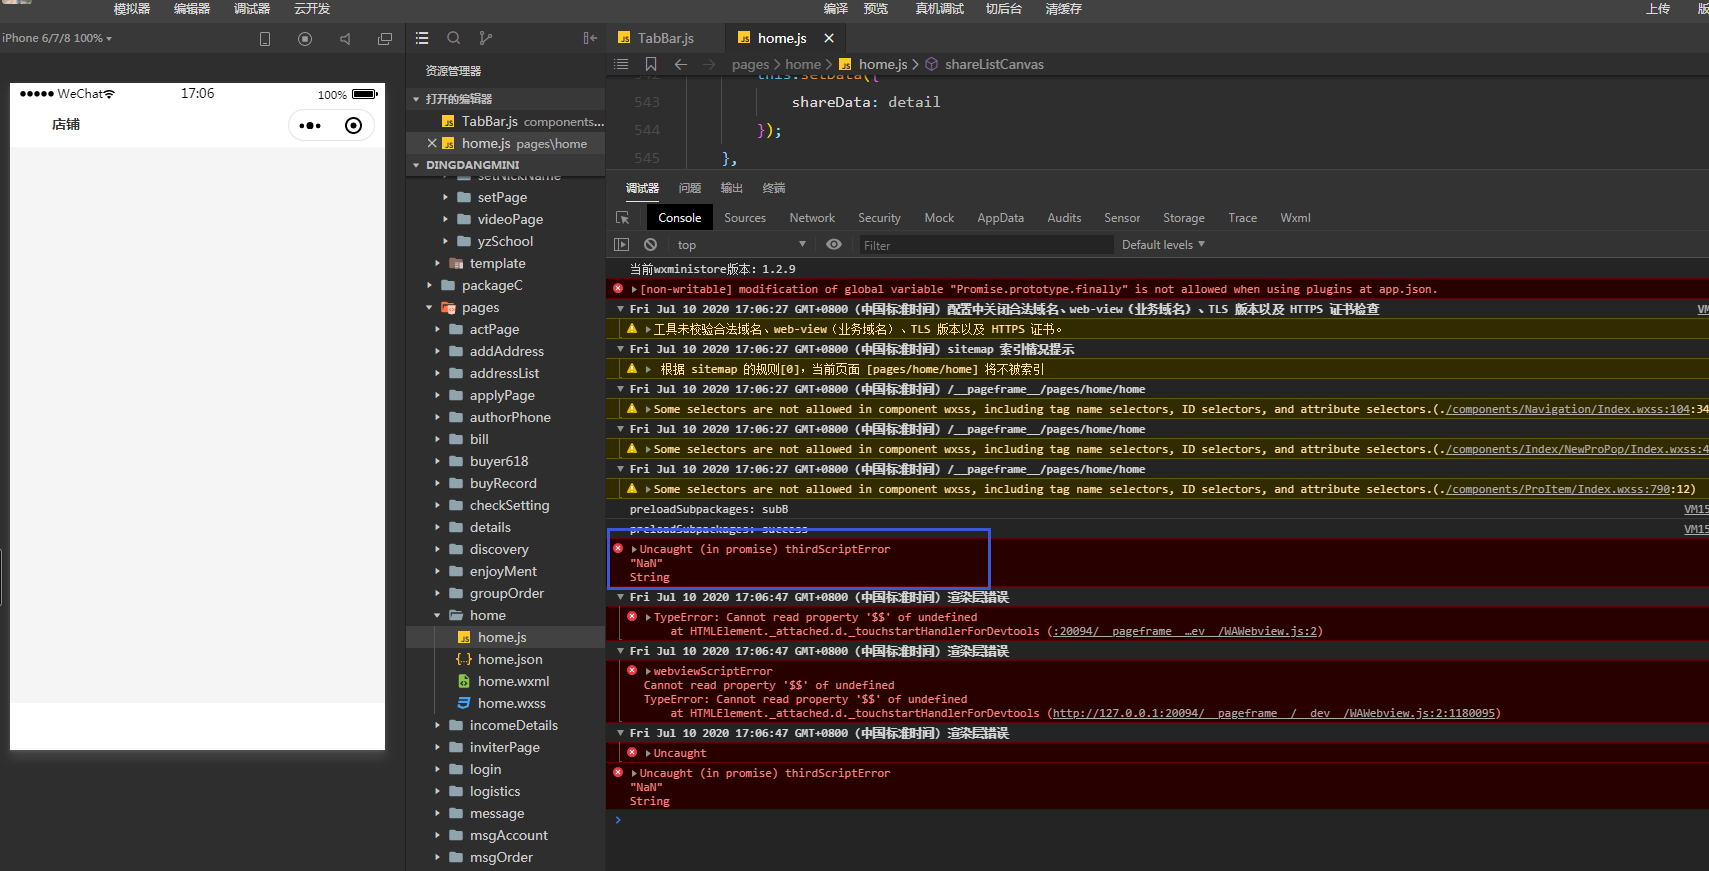Viewport: 1709px width, 871px height.
Task: Click the home.wxml file icon
Action: coord(464,681)
